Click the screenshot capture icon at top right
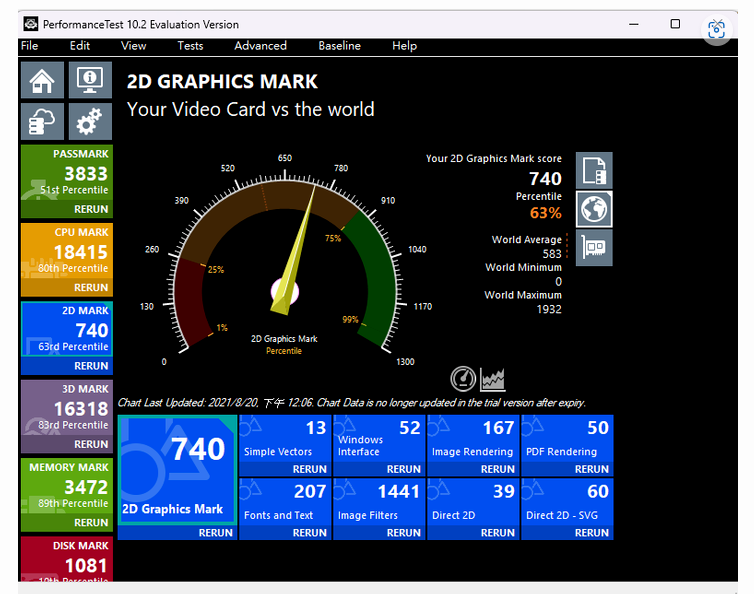The width and height of the screenshot is (754, 594). click(x=716, y=30)
